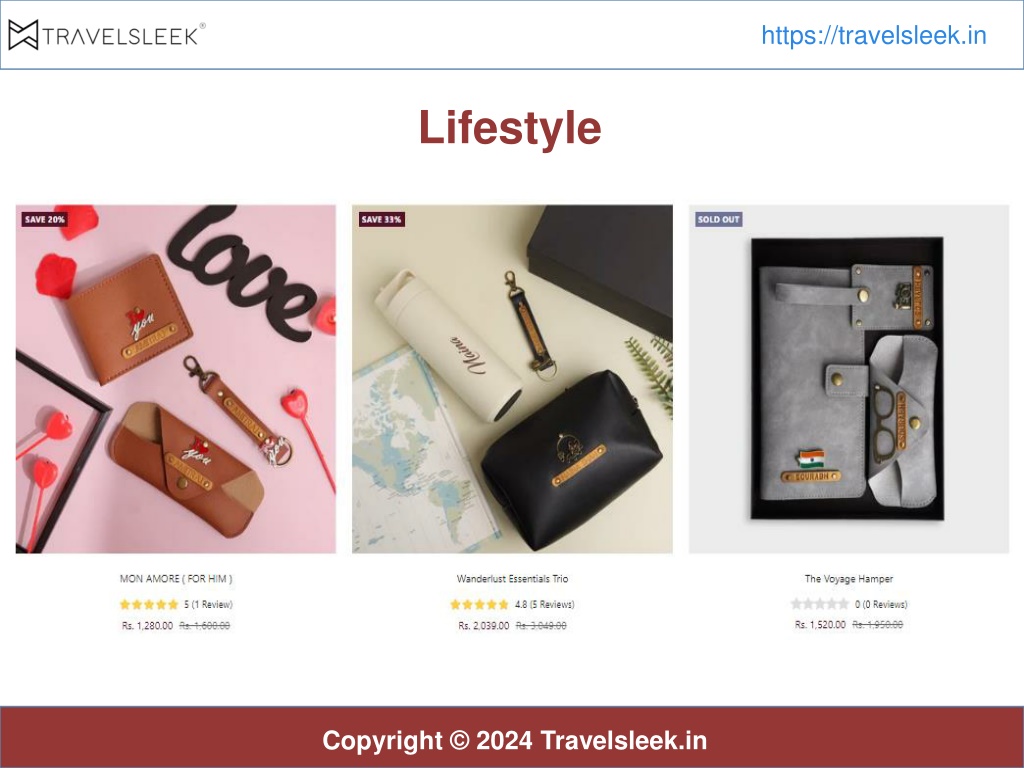Open the 0 (0 Reviews) text

[881, 604]
